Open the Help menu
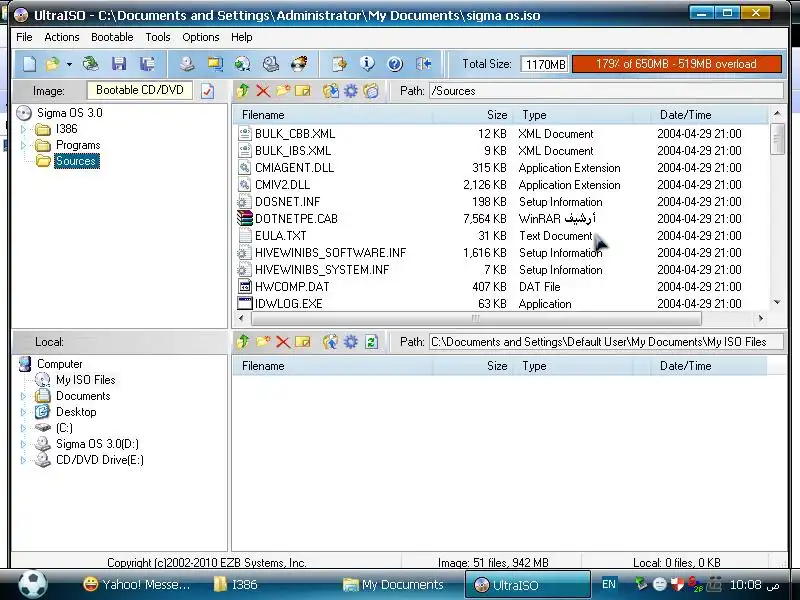The image size is (800, 600). point(241,37)
